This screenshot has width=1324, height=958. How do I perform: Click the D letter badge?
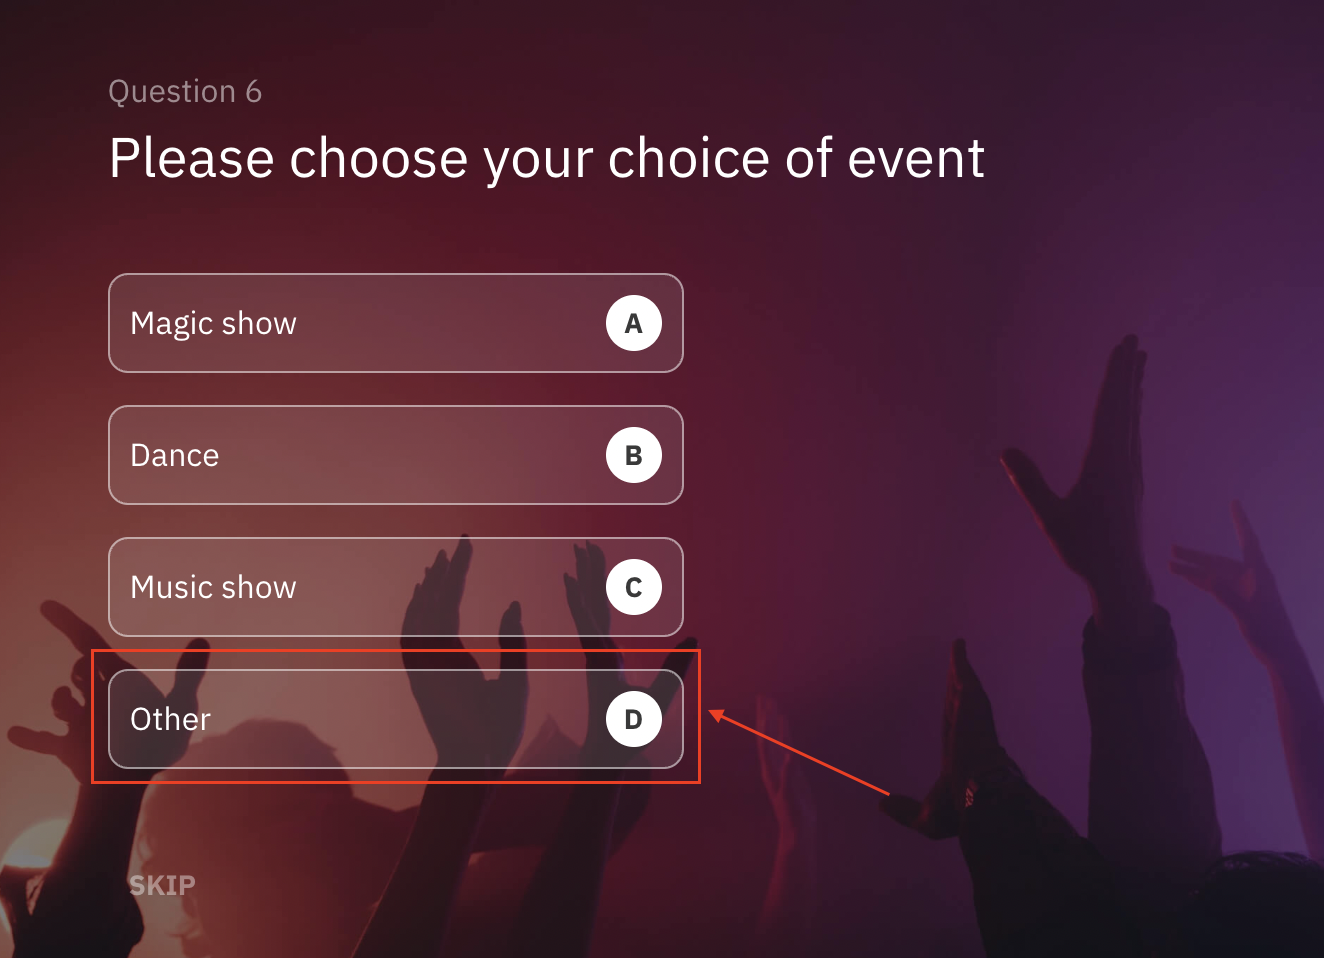634,719
